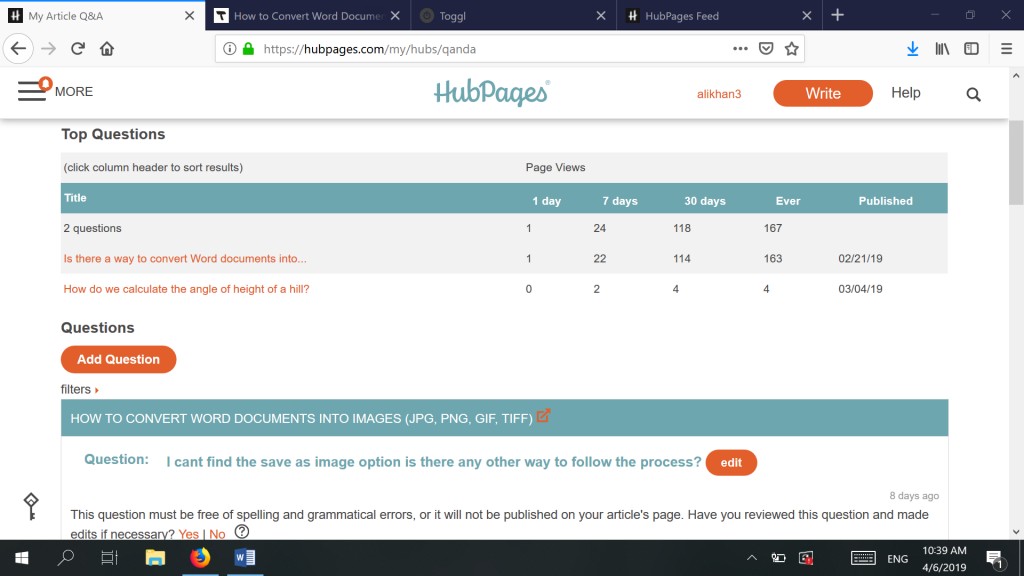
Task: Sort table by 30 days column
Action: [705, 201]
